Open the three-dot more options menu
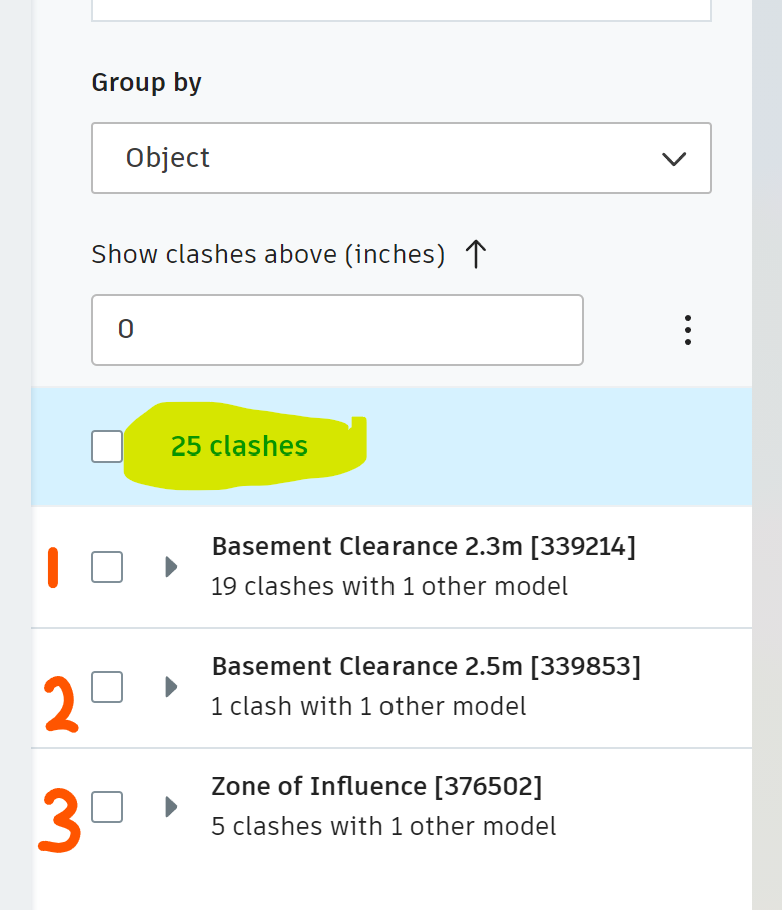The height and width of the screenshot is (910, 782). [x=688, y=330]
